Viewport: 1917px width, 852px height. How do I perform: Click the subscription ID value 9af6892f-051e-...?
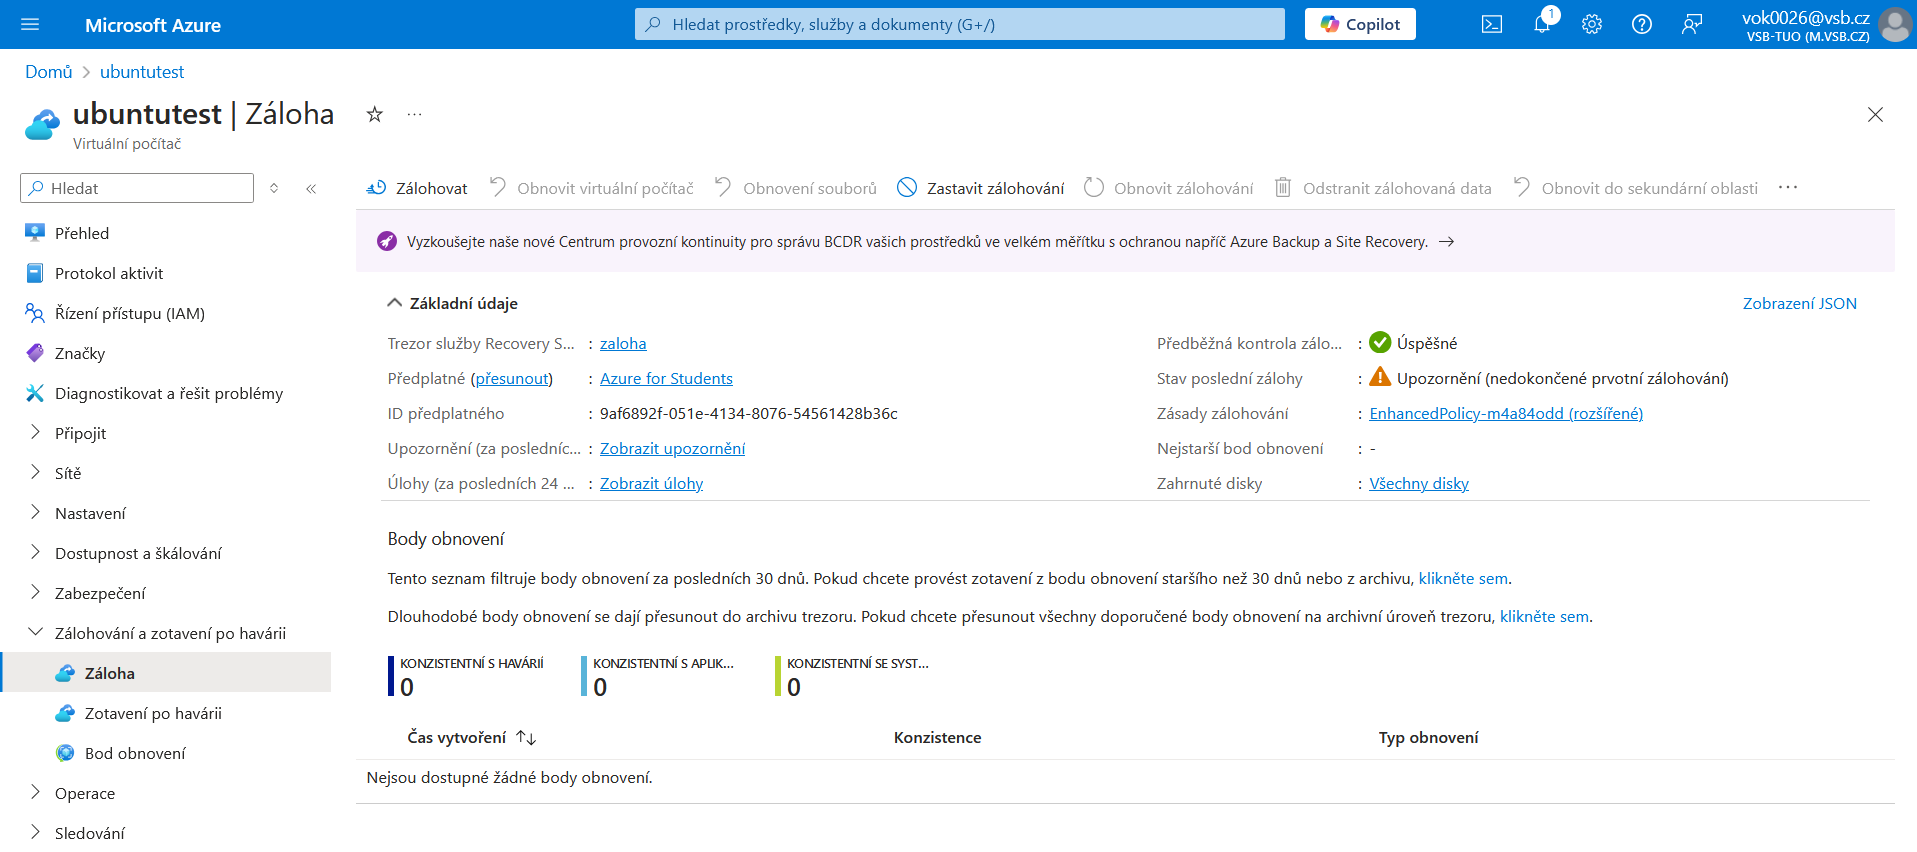tap(748, 413)
